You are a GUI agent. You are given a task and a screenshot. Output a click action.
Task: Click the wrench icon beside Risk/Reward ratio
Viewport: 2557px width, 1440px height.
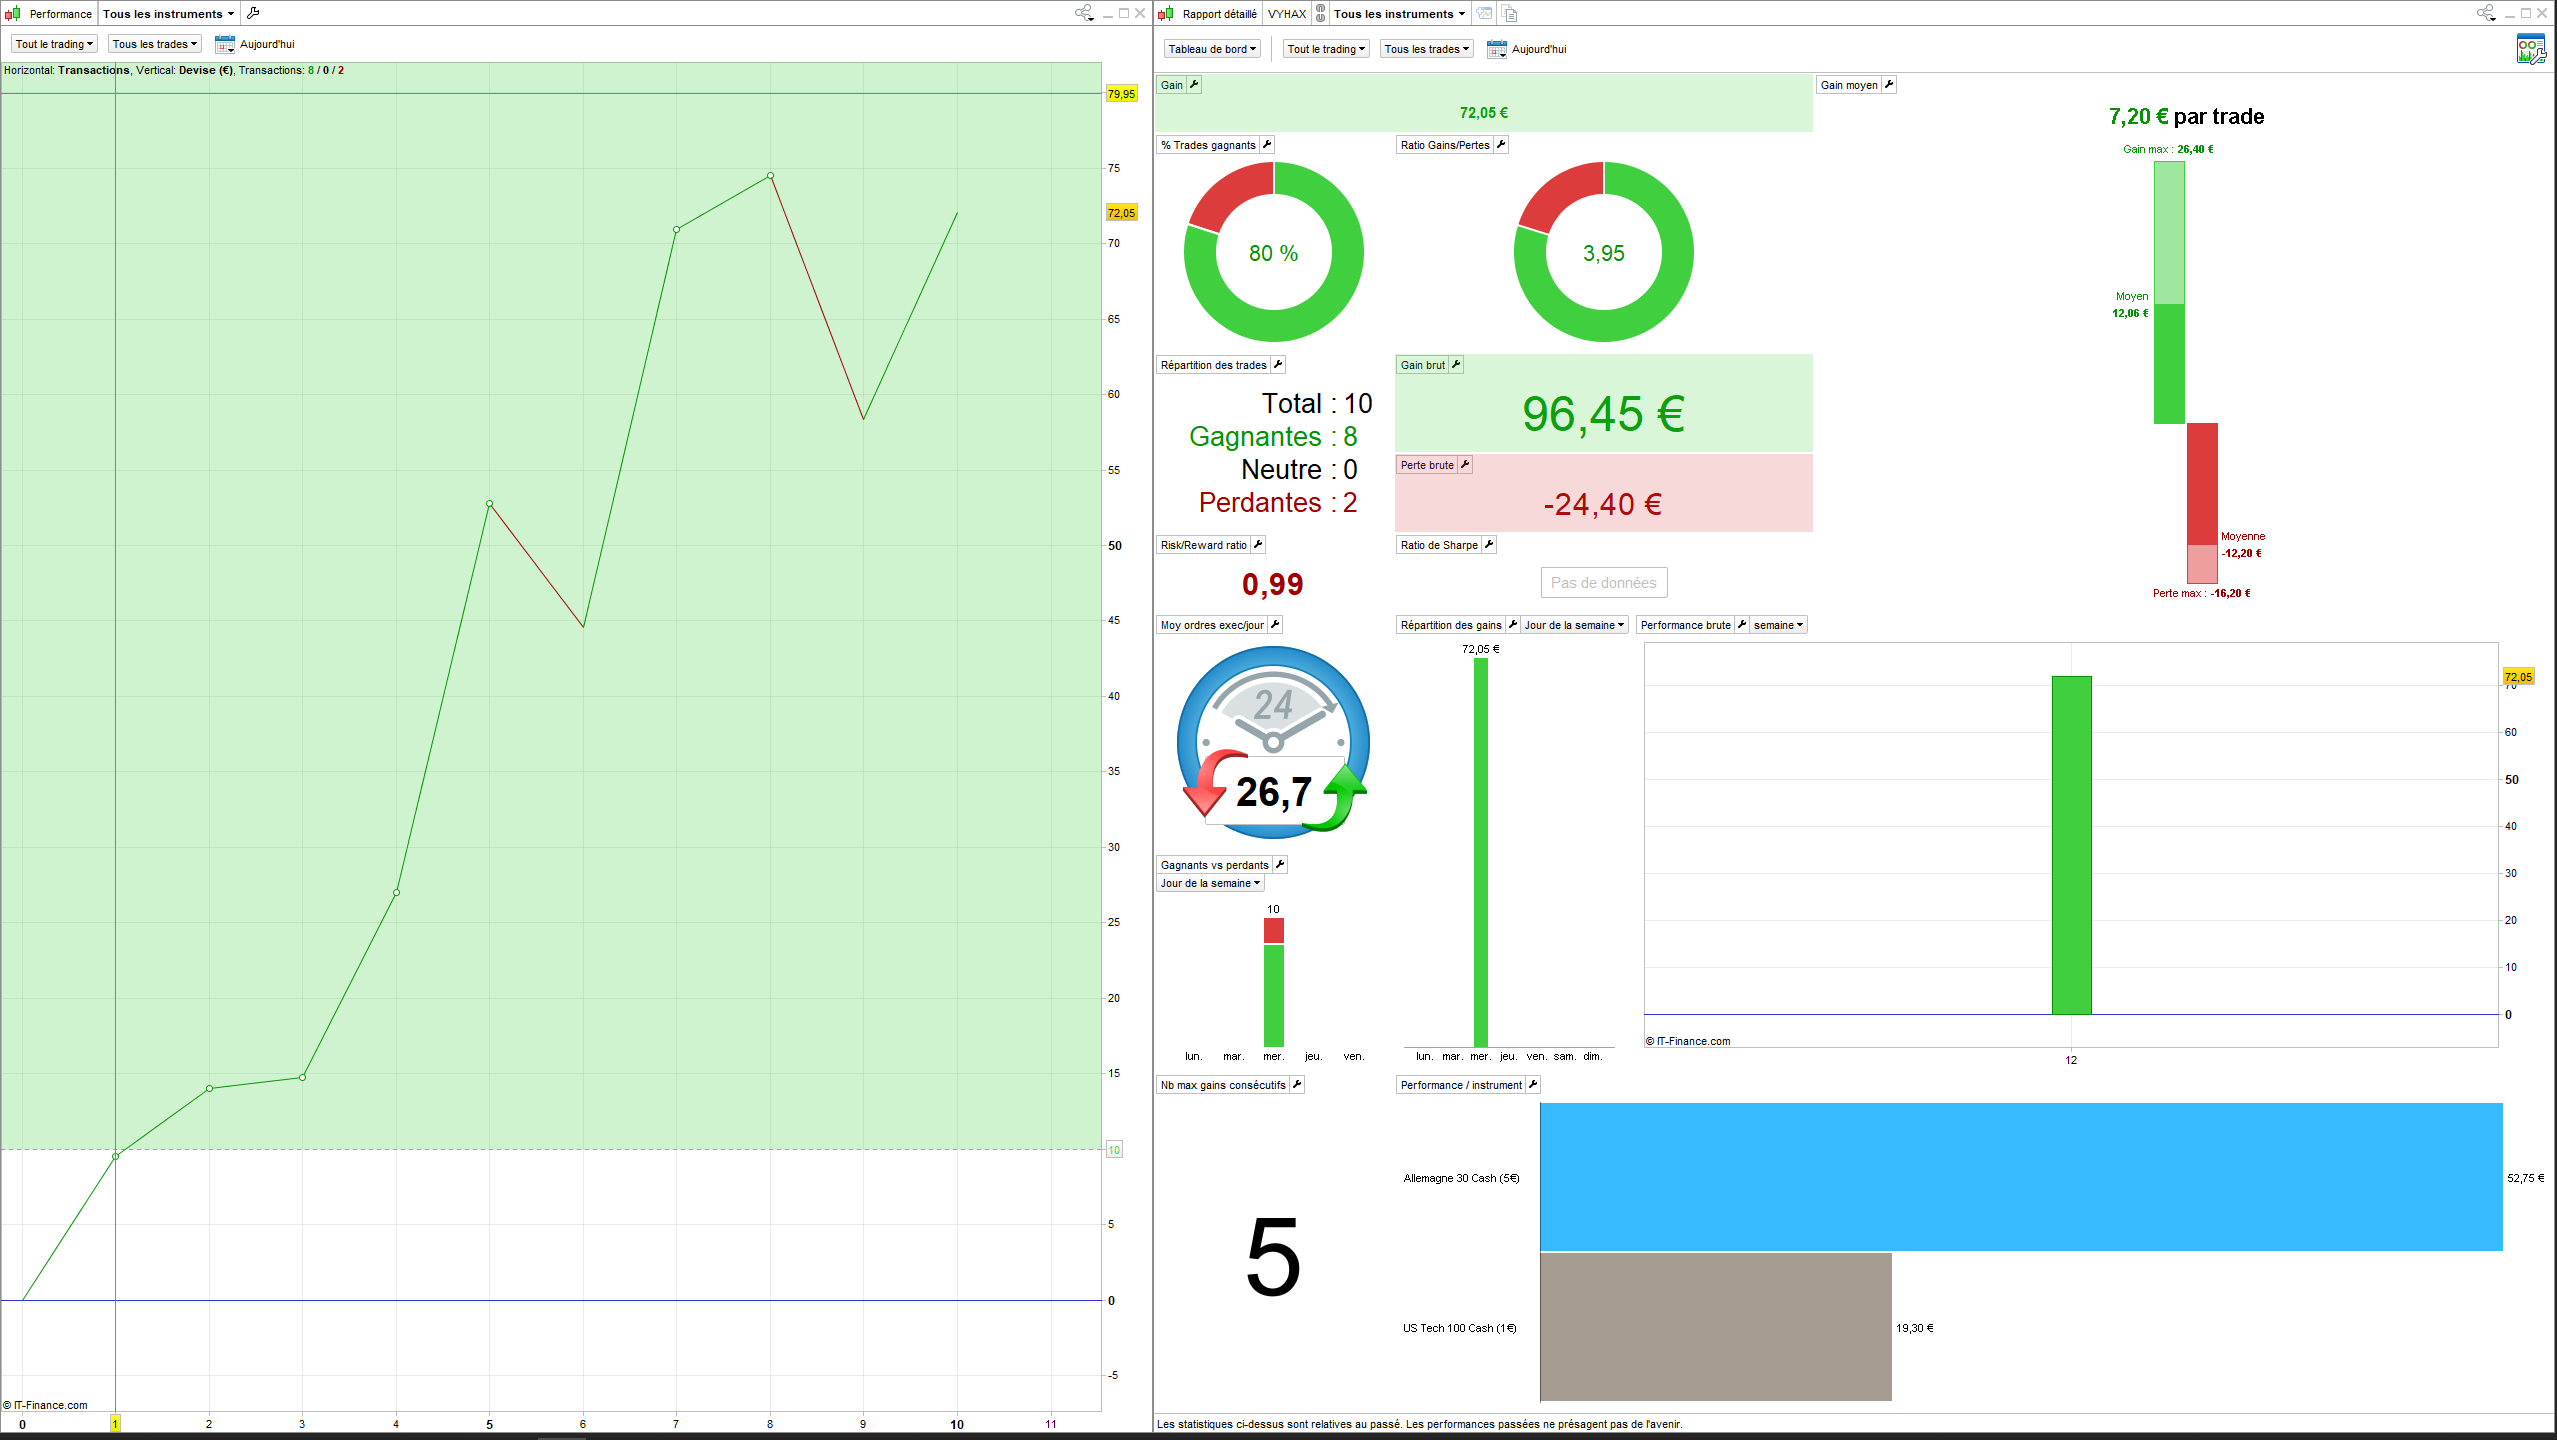pyautogui.click(x=1258, y=545)
